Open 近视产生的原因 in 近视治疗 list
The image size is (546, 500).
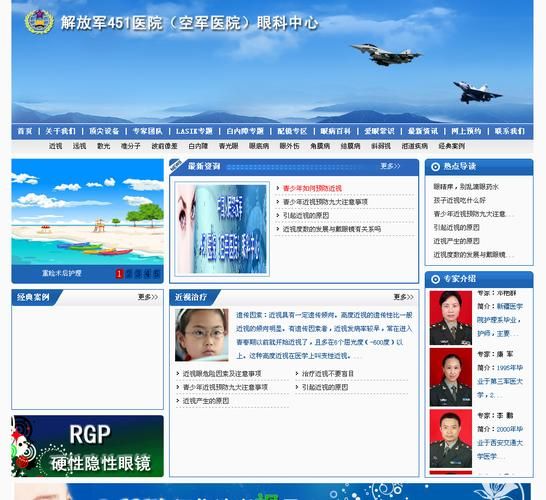click(x=206, y=401)
